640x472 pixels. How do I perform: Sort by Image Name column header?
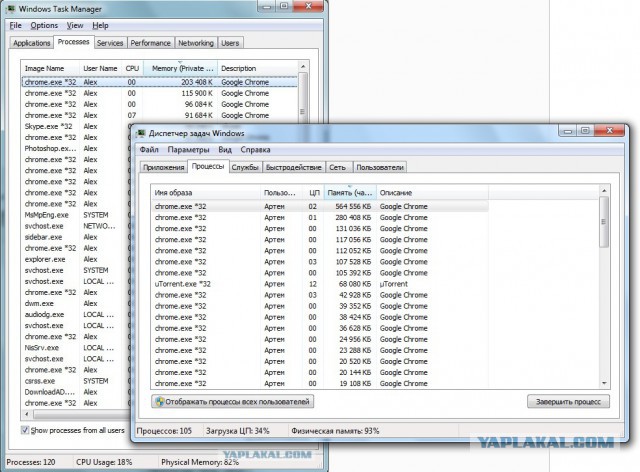50,68
